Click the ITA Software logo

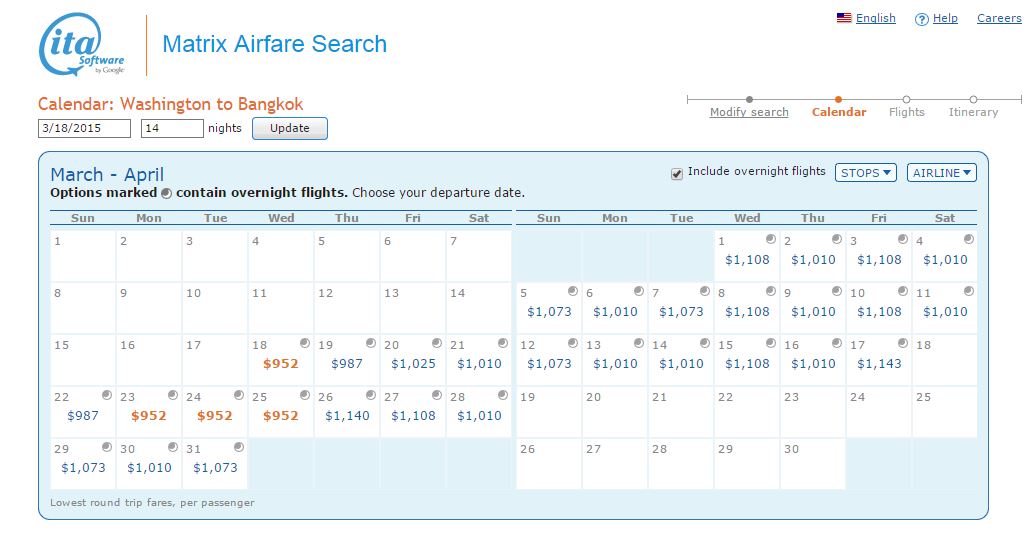pyautogui.click(x=82, y=45)
